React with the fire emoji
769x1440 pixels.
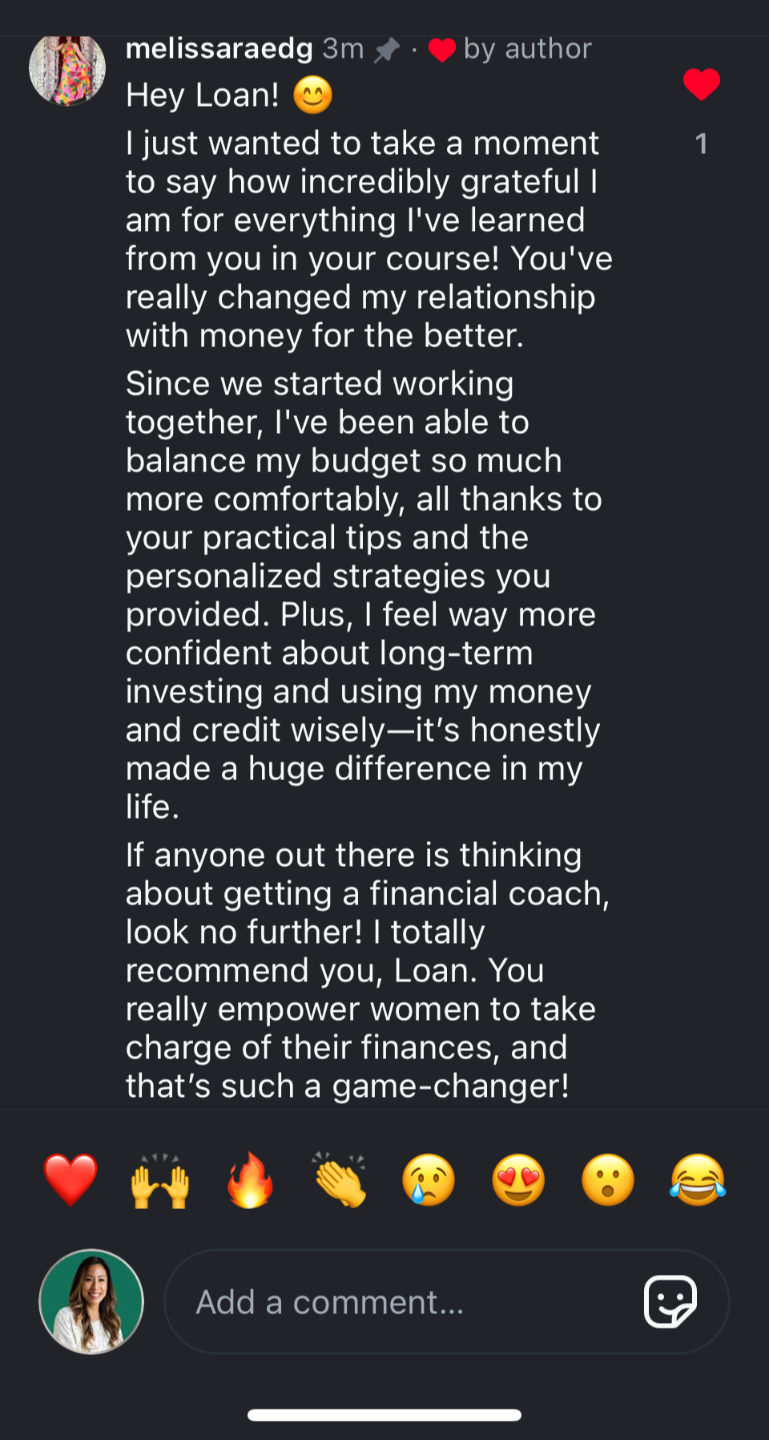pos(249,1180)
